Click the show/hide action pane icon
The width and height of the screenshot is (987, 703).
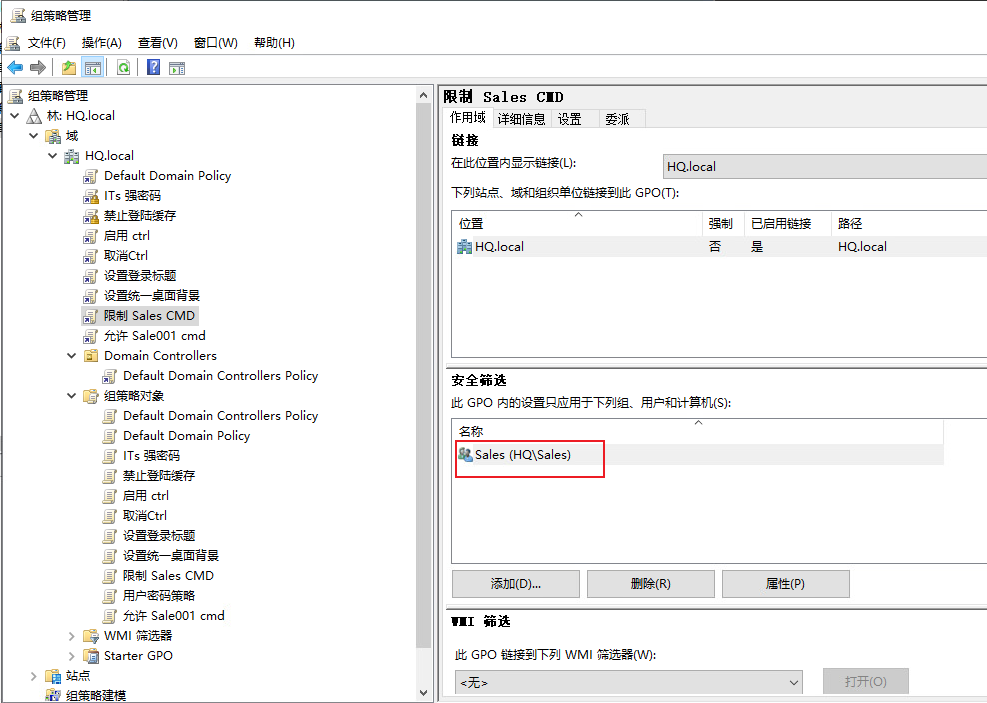(x=177, y=68)
